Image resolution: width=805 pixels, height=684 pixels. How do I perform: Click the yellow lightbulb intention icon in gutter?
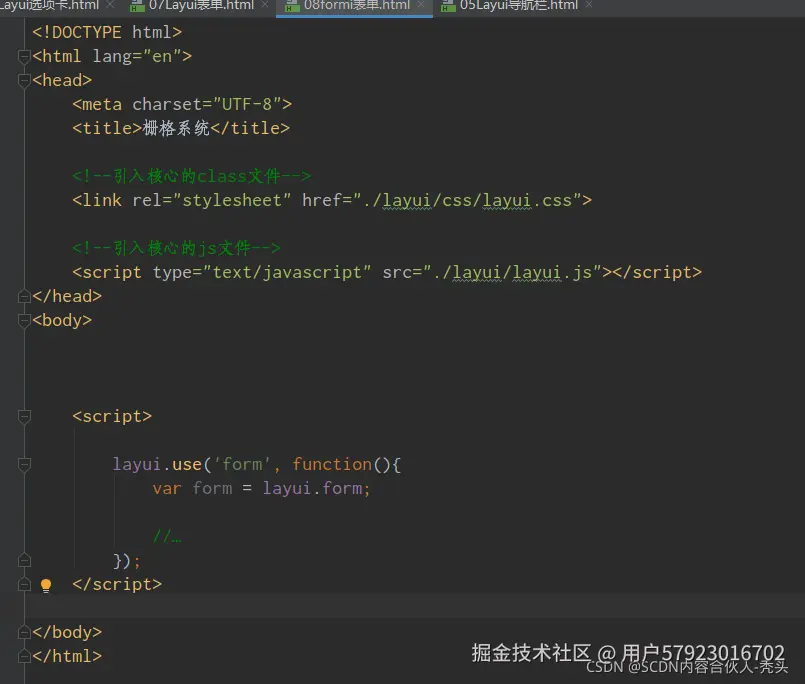click(45, 584)
